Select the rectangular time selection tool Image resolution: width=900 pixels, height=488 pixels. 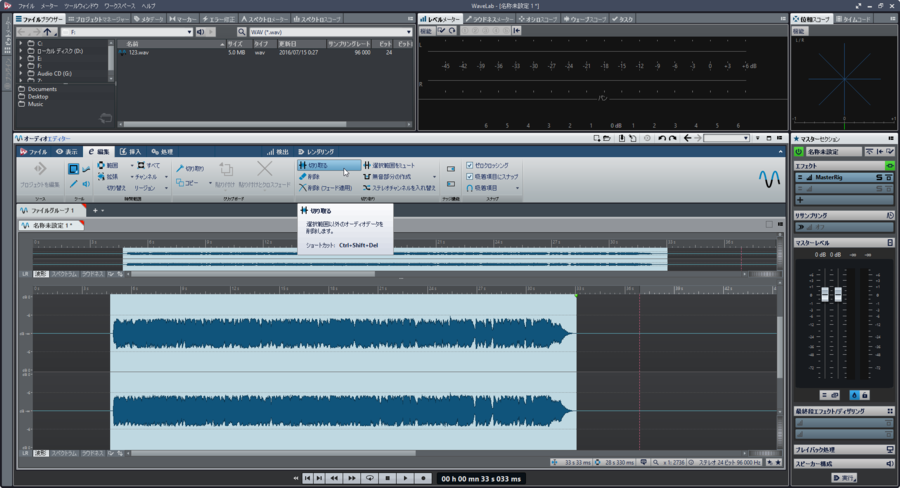point(73,169)
